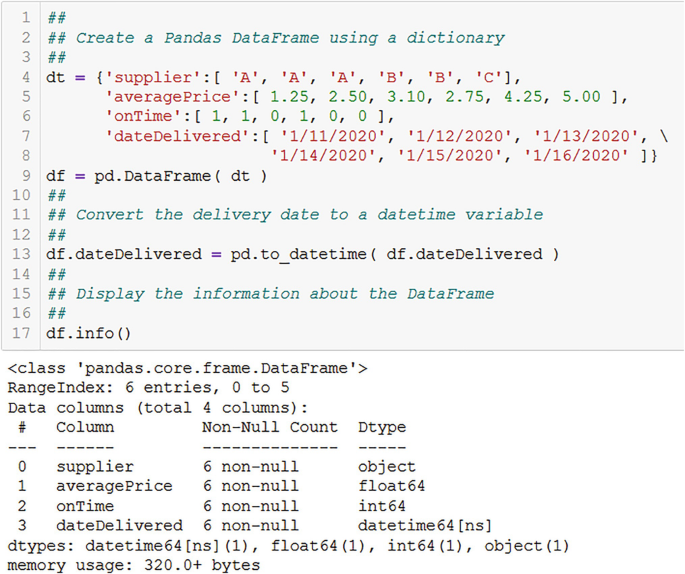
Task: Click 'Display the information' comment line
Action: [x=271, y=294]
